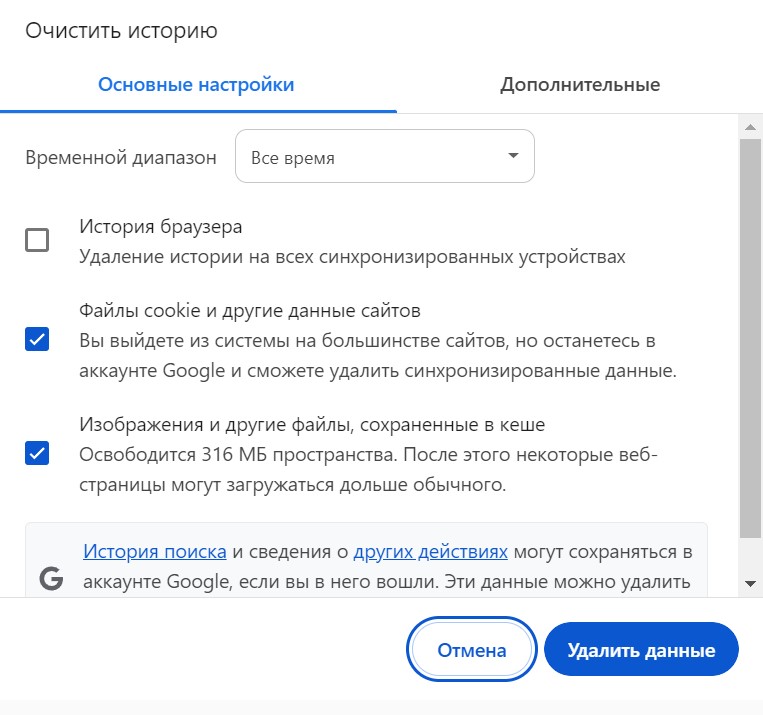The height and width of the screenshot is (715, 763).
Task: Click the vertical scrollbar thumb
Action: point(750,340)
